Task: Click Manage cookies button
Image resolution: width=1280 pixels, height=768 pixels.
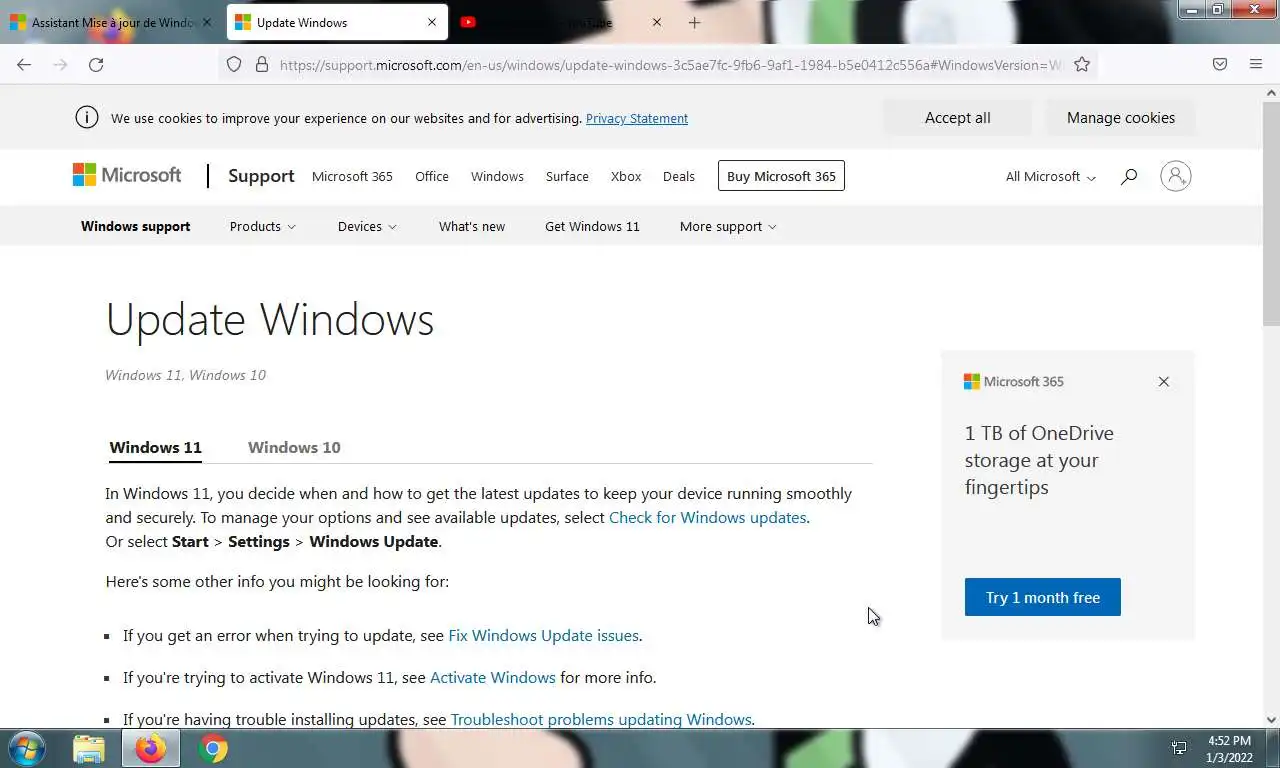Action: (1121, 118)
